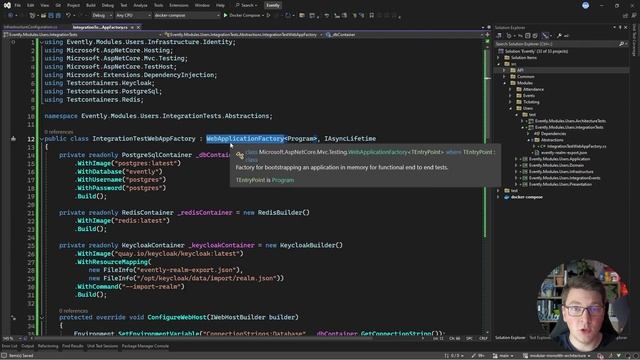
Task: Open the Unit Test Sessions tab
Action: tap(102, 346)
